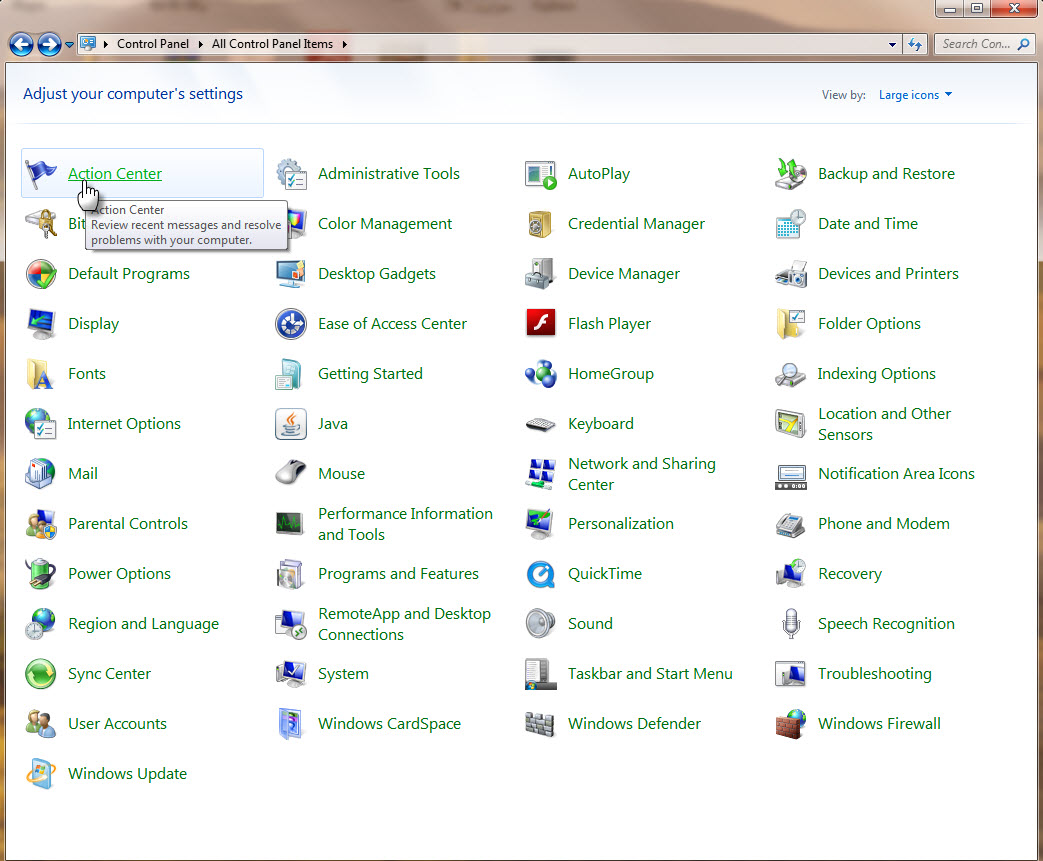Open the View by Large icons dropdown
Screen dimensions: 1043x861
click(915, 94)
